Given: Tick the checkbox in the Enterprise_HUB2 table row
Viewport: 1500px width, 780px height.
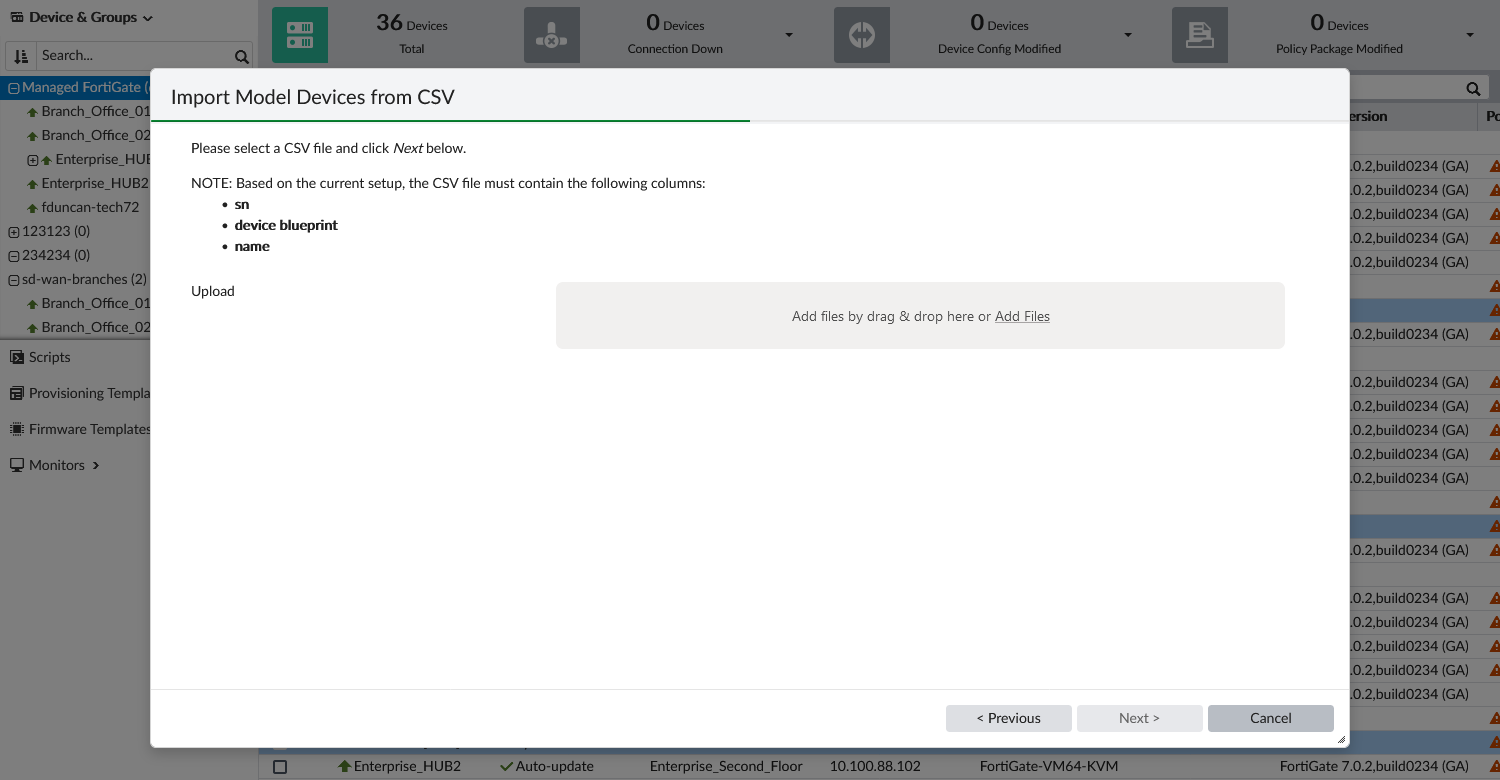Looking at the screenshot, I should click(x=280, y=767).
